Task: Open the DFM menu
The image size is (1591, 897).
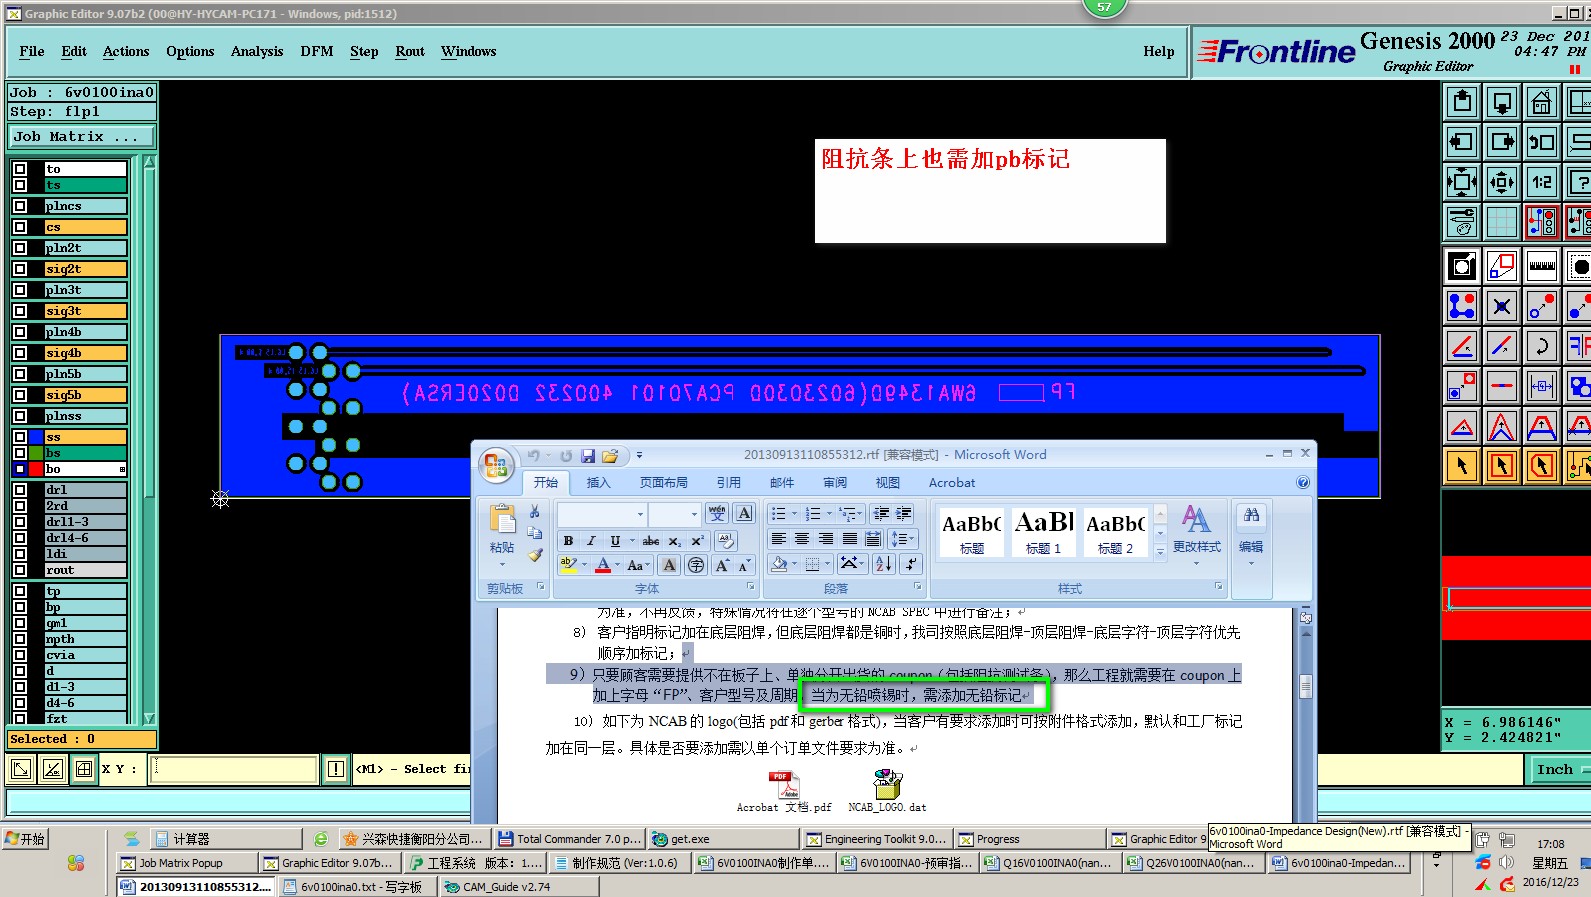Action: pos(317,51)
